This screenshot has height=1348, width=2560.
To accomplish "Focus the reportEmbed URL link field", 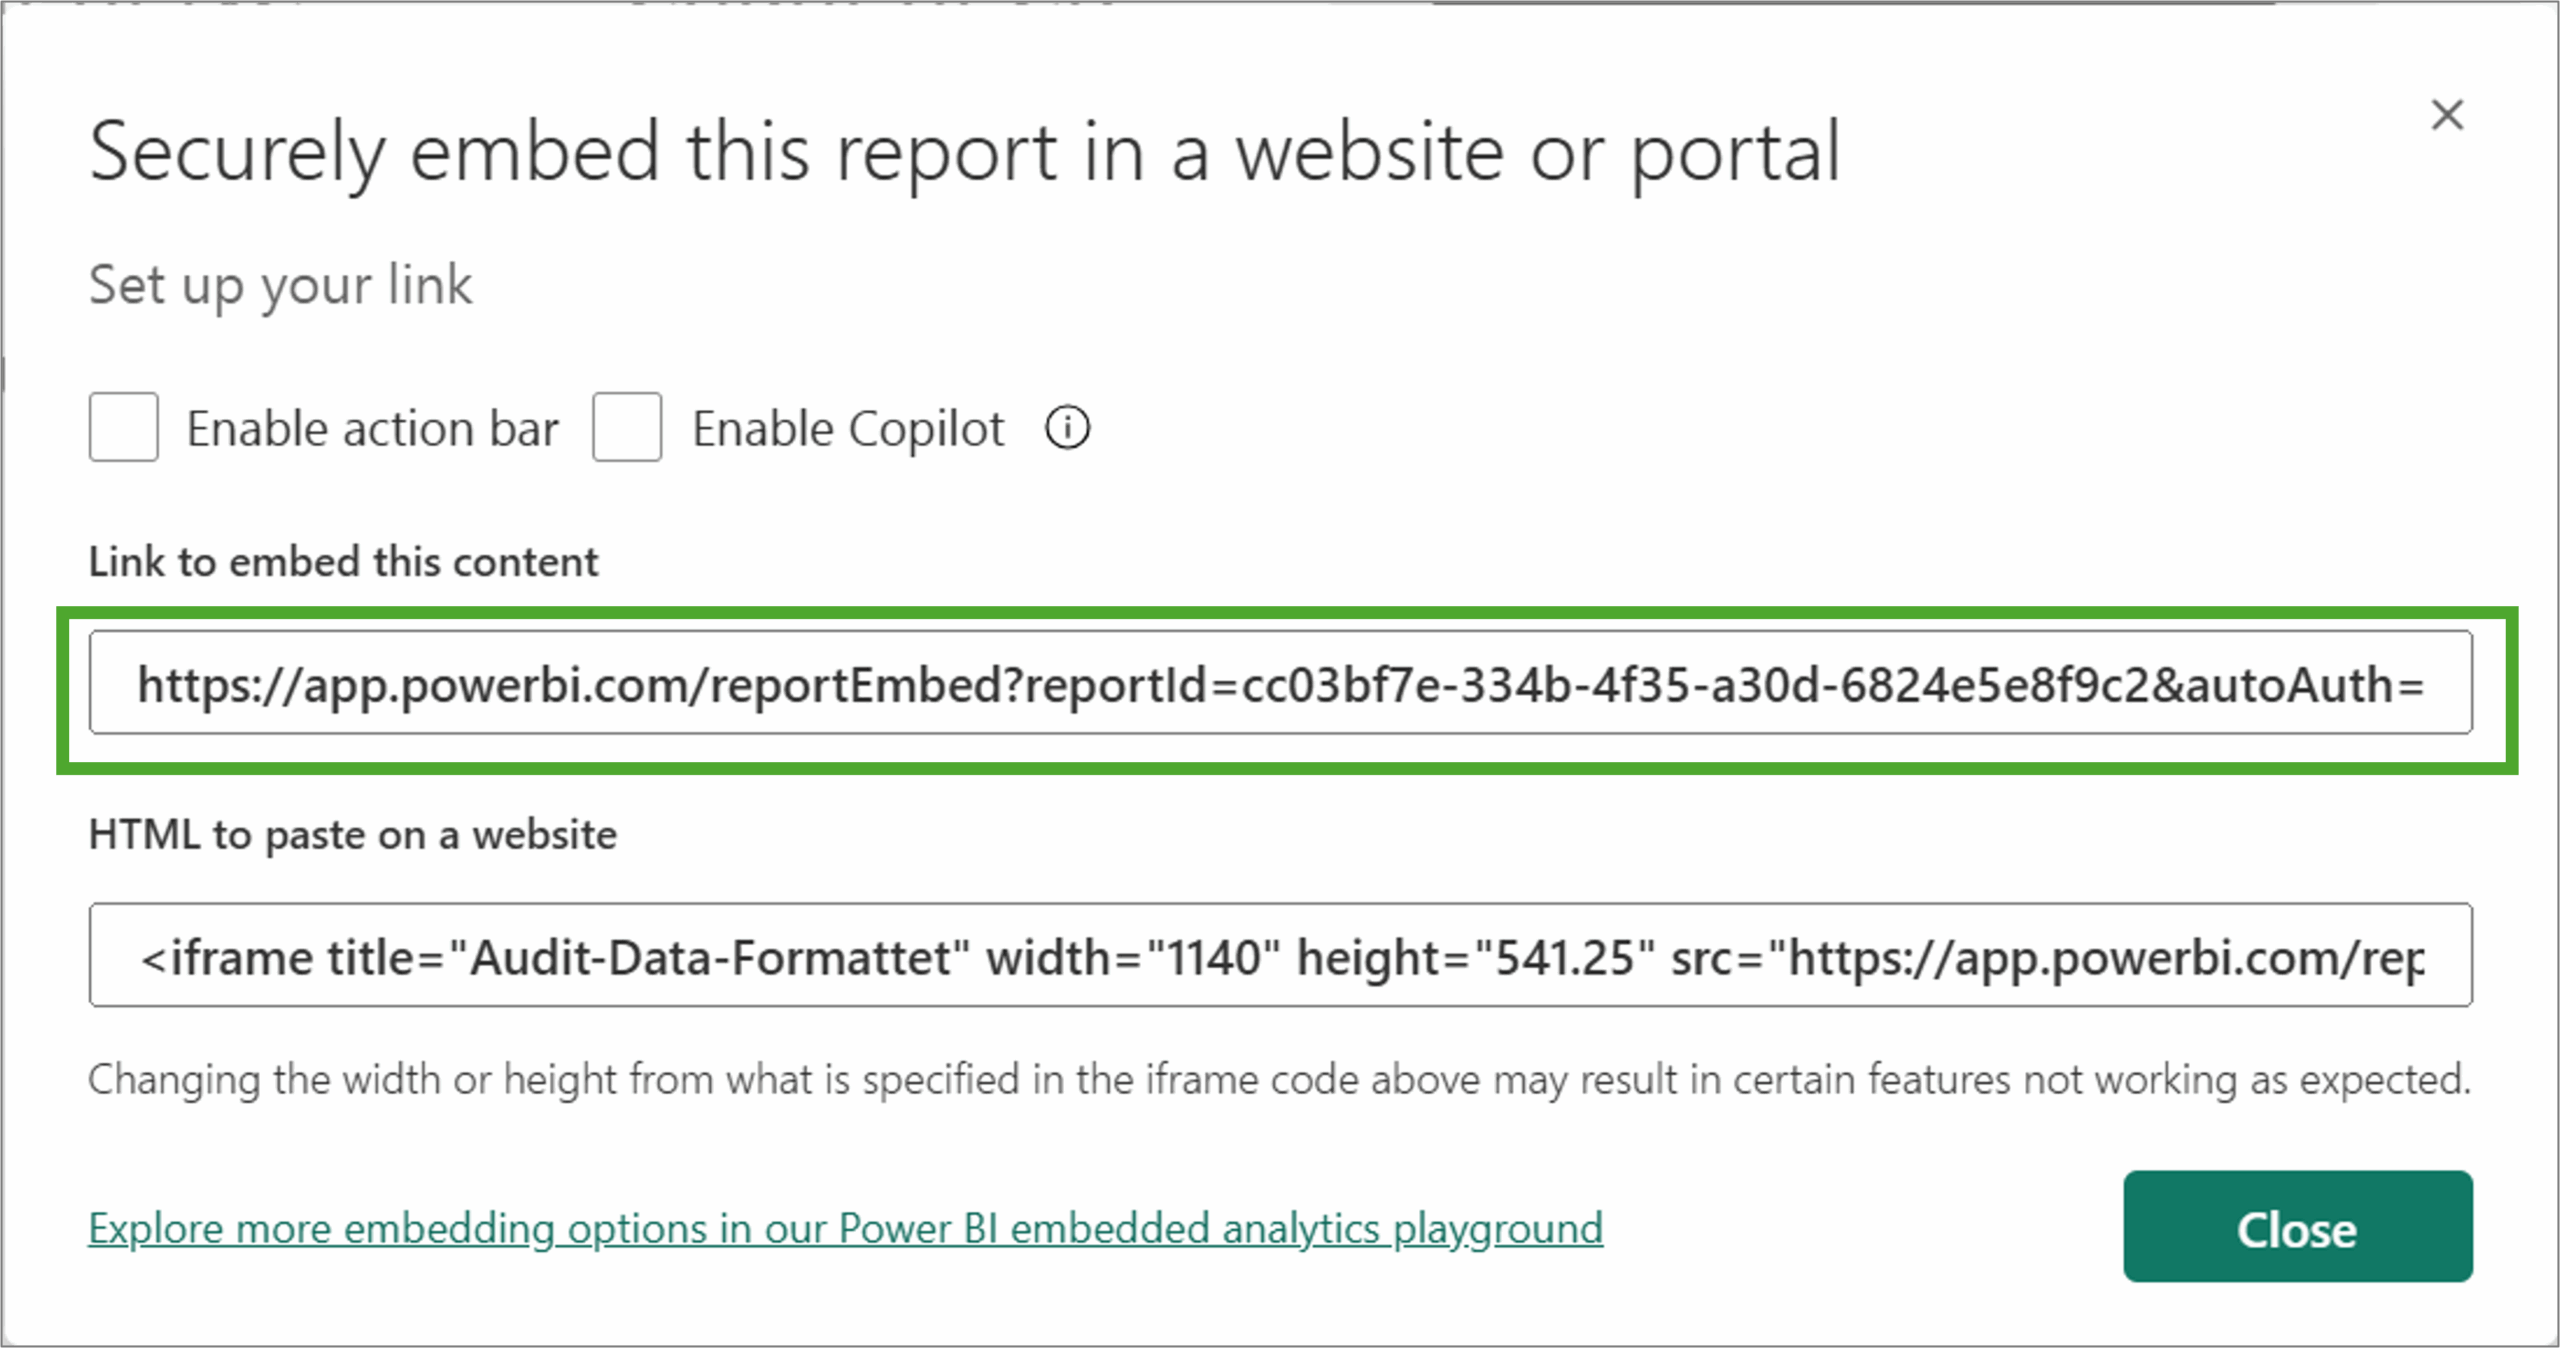I will (x=1280, y=683).
